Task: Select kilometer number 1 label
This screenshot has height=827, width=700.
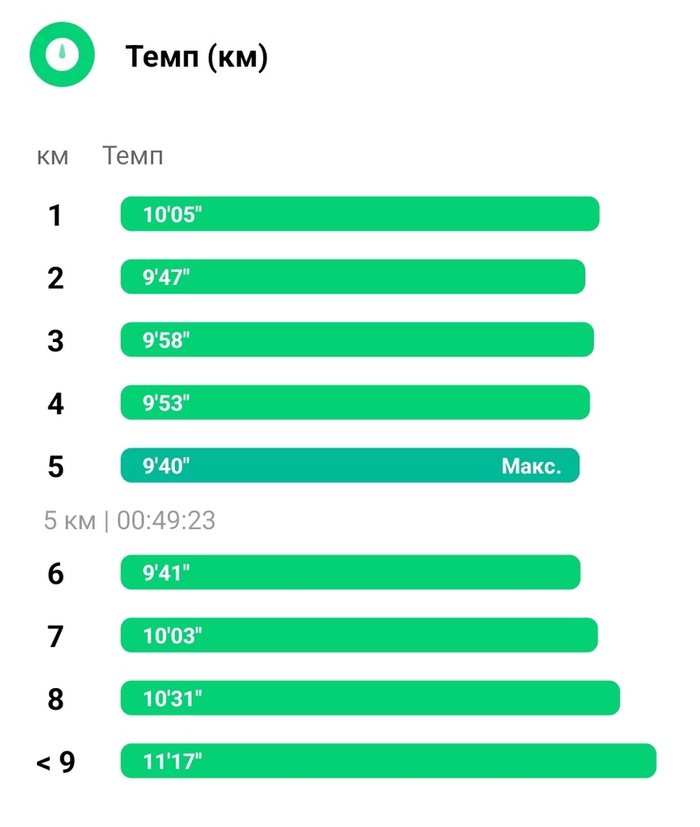Action: tap(55, 215)
